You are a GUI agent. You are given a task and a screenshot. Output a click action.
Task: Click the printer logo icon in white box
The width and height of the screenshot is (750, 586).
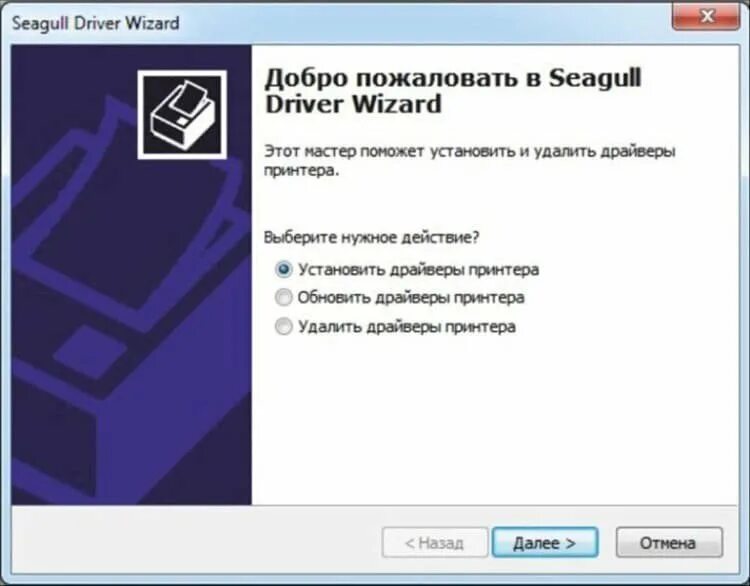tap(182, 115)
